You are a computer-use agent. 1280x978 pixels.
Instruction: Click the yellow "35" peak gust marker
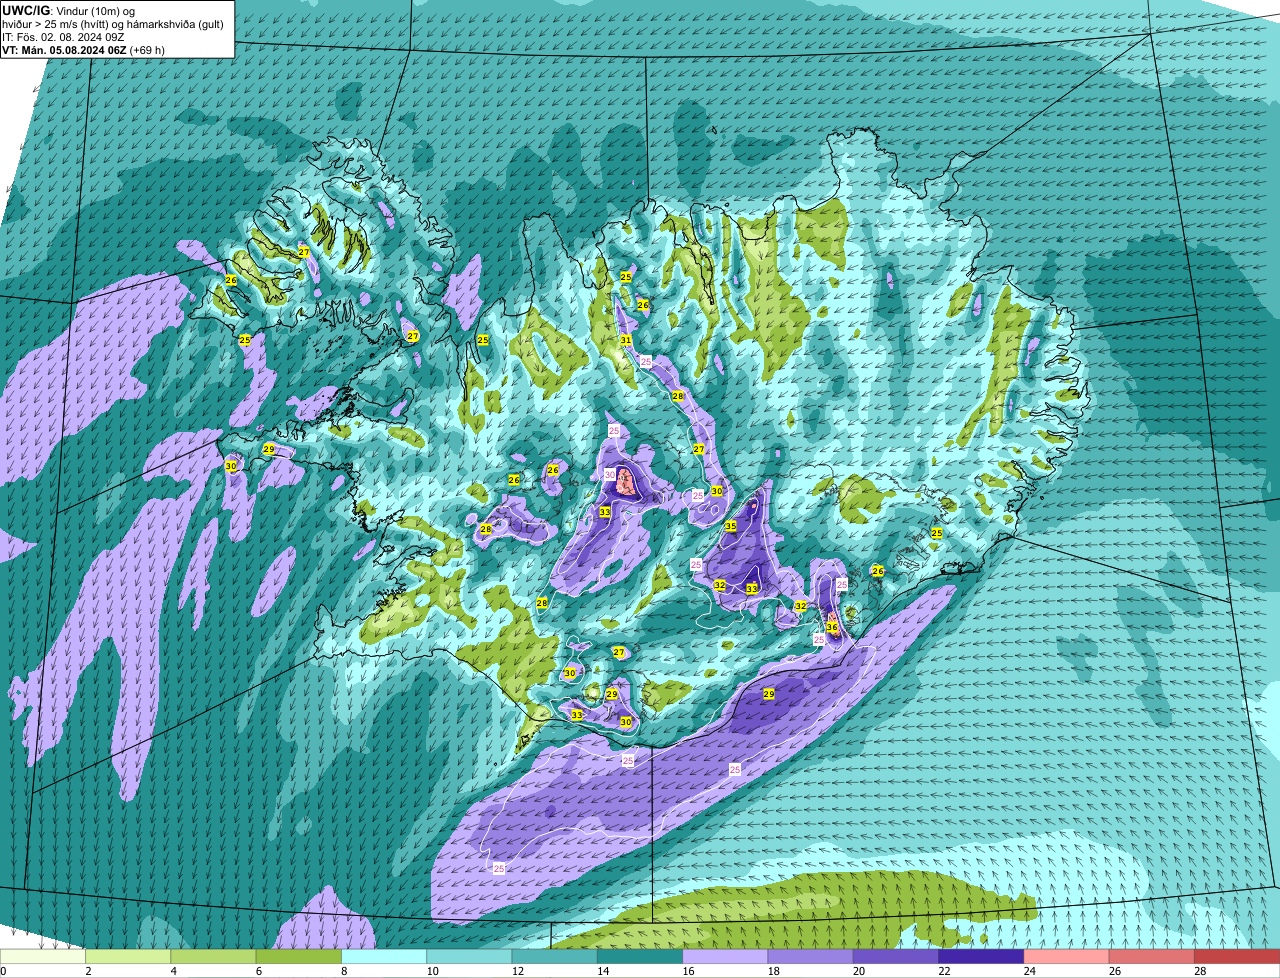[x=731, y=526]
